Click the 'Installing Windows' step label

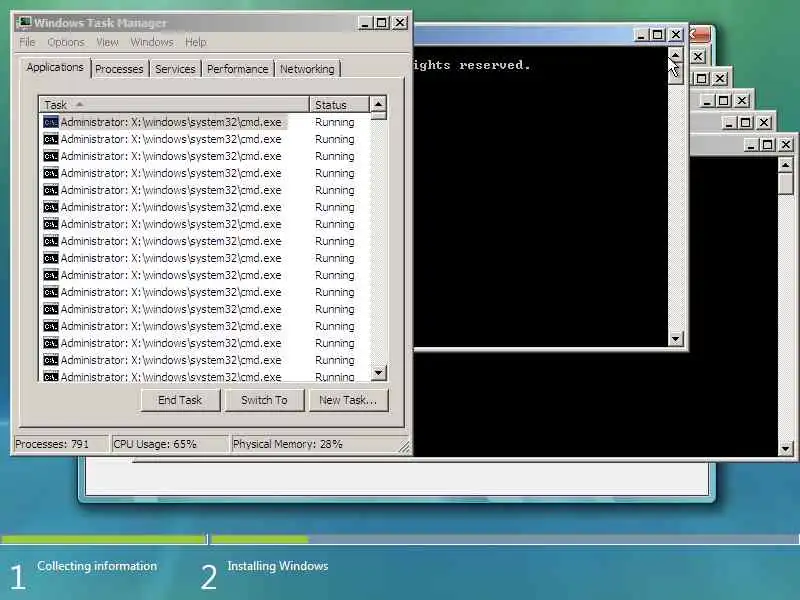(278, 566)
